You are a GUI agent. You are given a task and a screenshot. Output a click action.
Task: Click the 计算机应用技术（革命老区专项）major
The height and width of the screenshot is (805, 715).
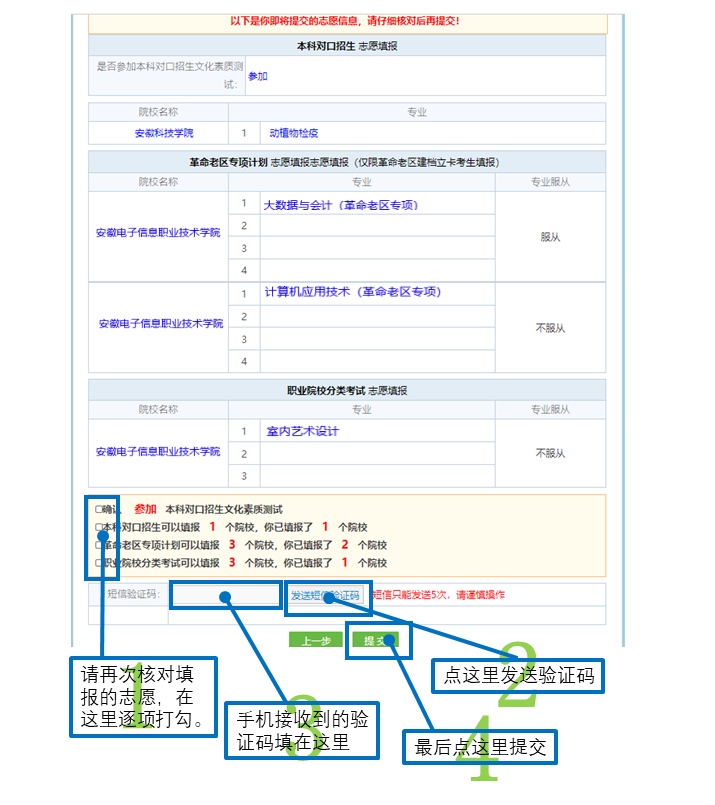352,292
